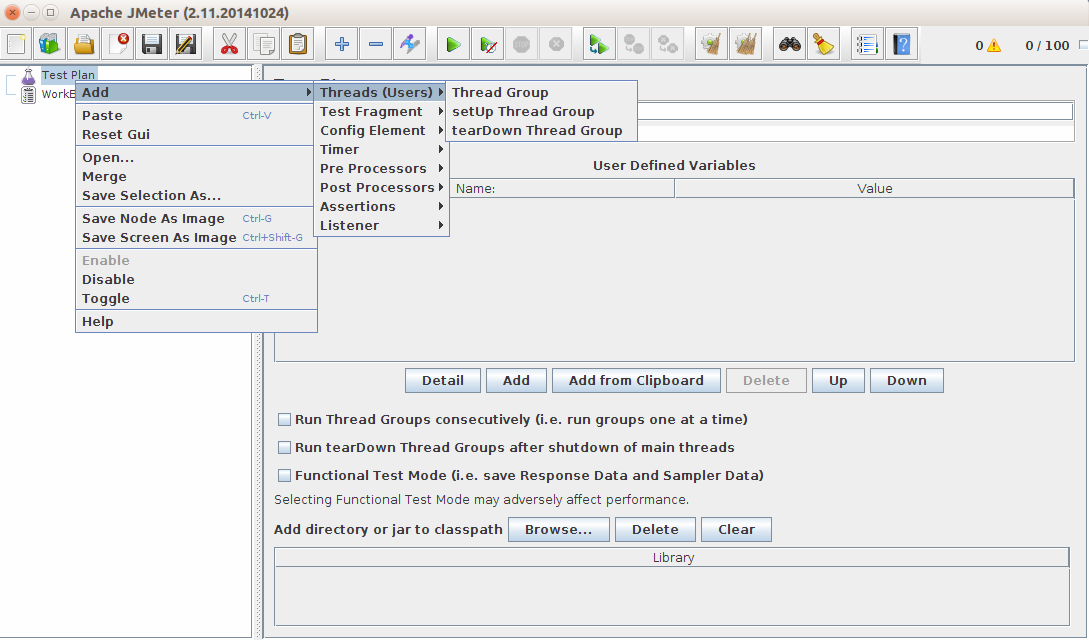The width and height of the screenshot is (1089, 640).
Task: Click the Remote Start All icon
Action: pos(599,44)
